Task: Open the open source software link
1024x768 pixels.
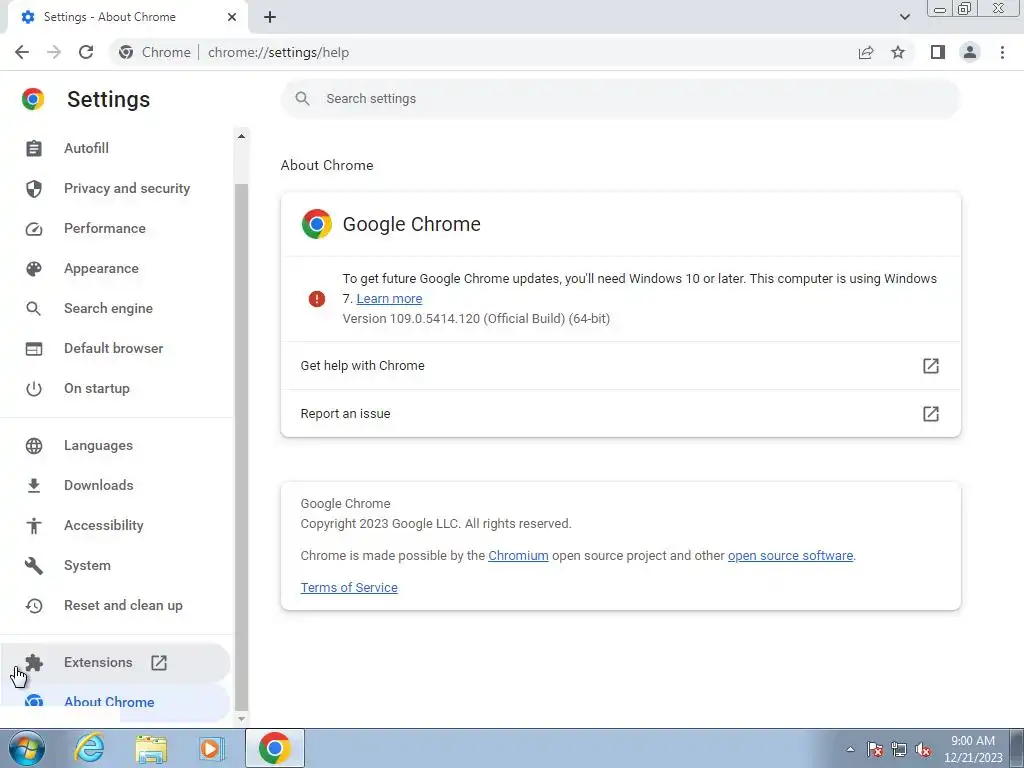Action: 790,556
